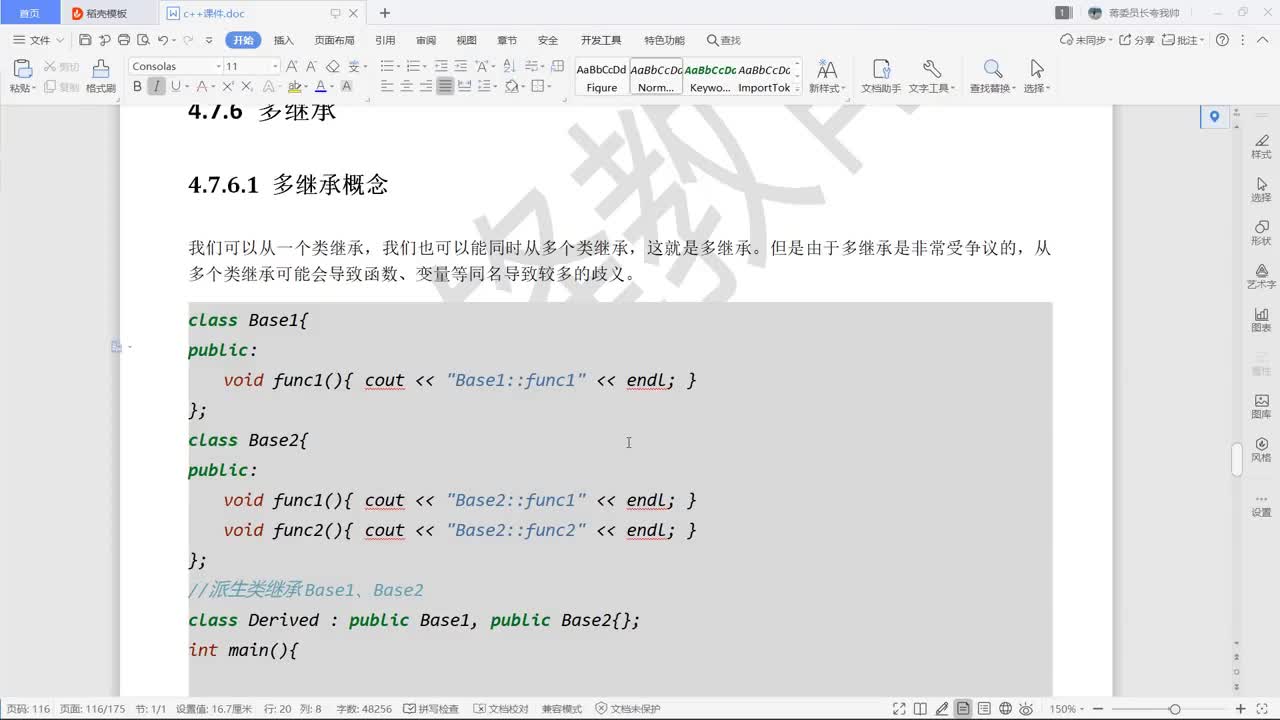Select the Figure style
This screenshot has width=1280, height=720.
pyautogui.click(x=601, y=77)
